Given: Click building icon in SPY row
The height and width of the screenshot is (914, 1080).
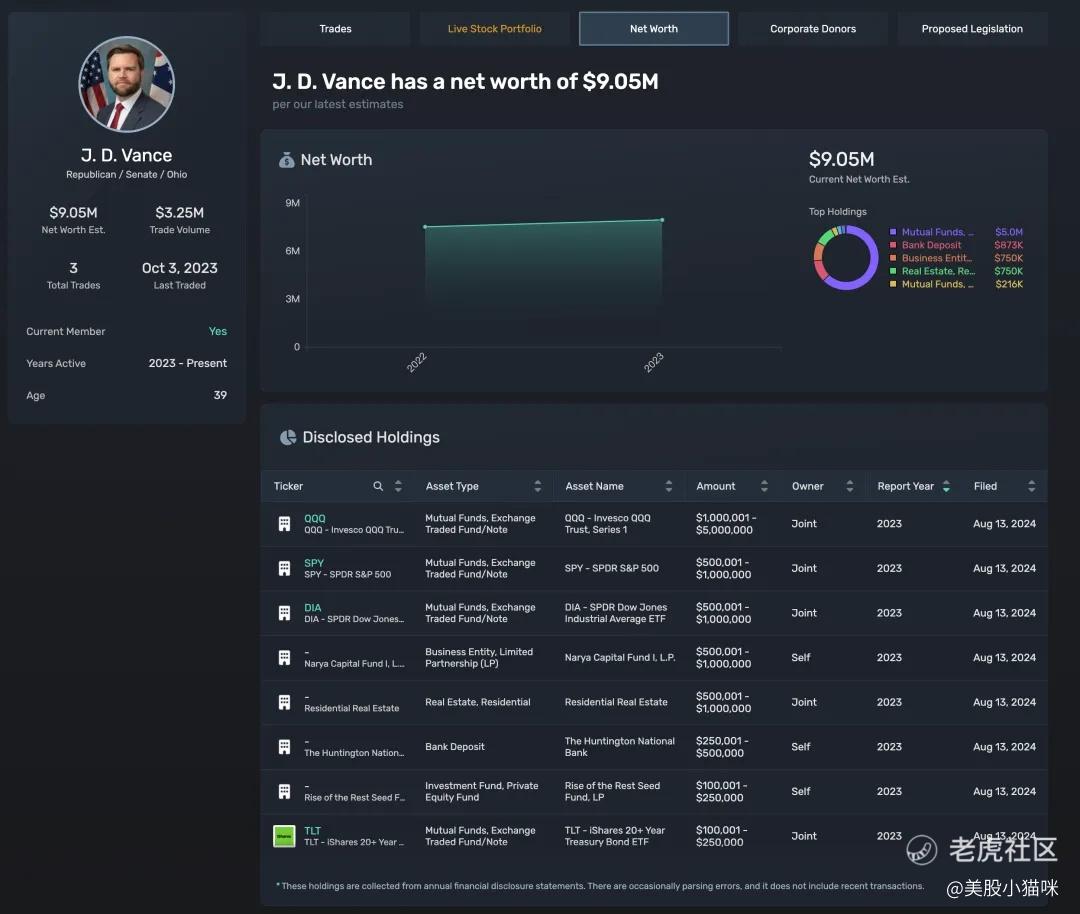Looking at the screenshot, I should pos(284,568).
